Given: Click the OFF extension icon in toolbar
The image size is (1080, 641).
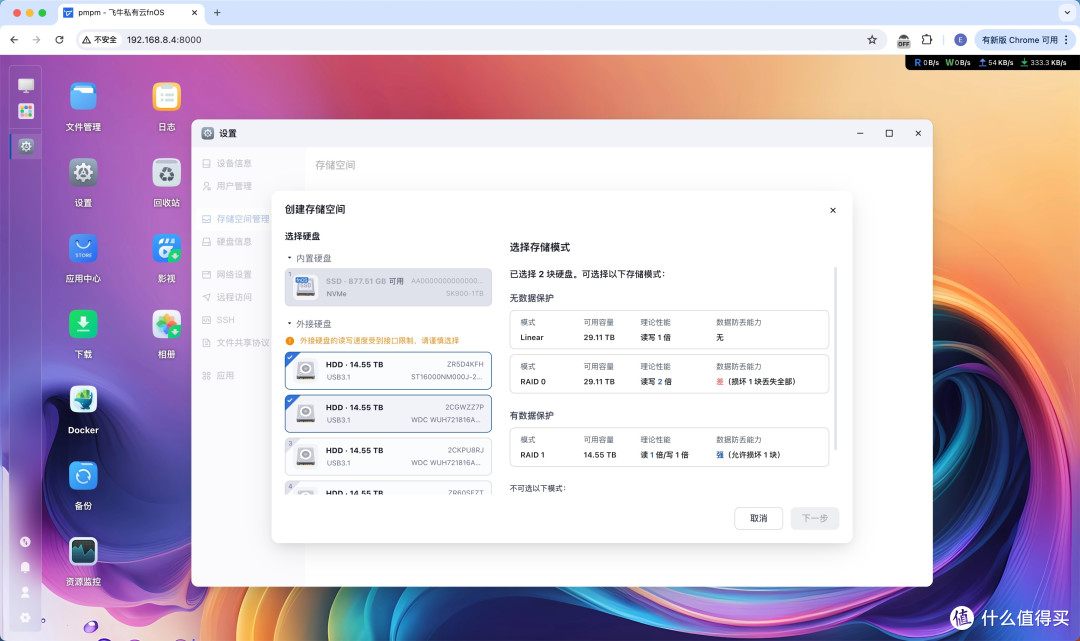Looking at the screenshot, I should click(x=904, y=41).
